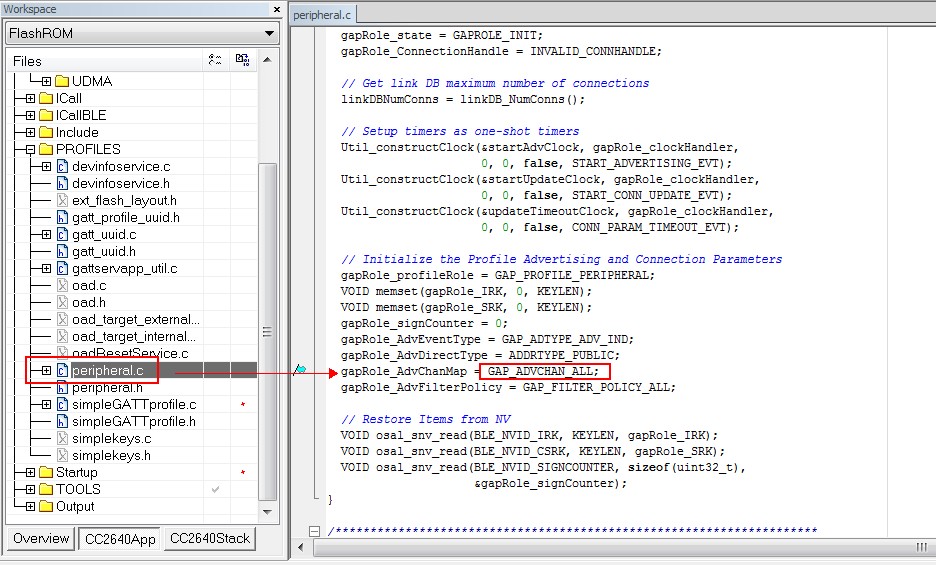This screenshot has height=565, width=936.
Task: Click the bookmark marker in editor margin
Action: [300, 370]
